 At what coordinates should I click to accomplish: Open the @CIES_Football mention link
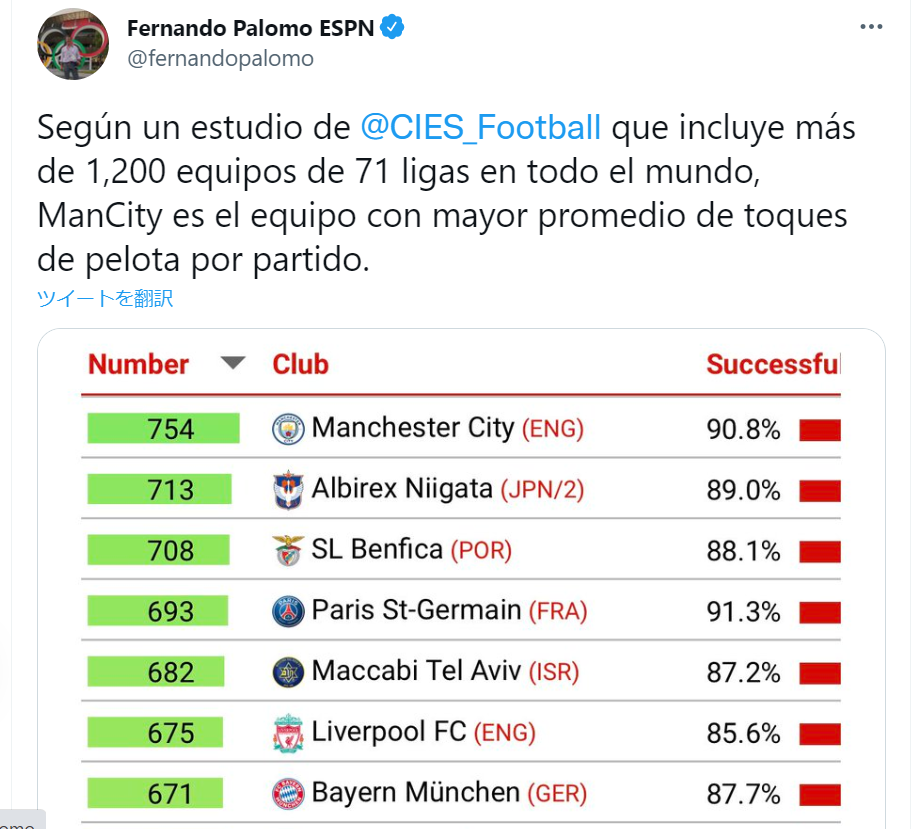(x=481, y=127)
